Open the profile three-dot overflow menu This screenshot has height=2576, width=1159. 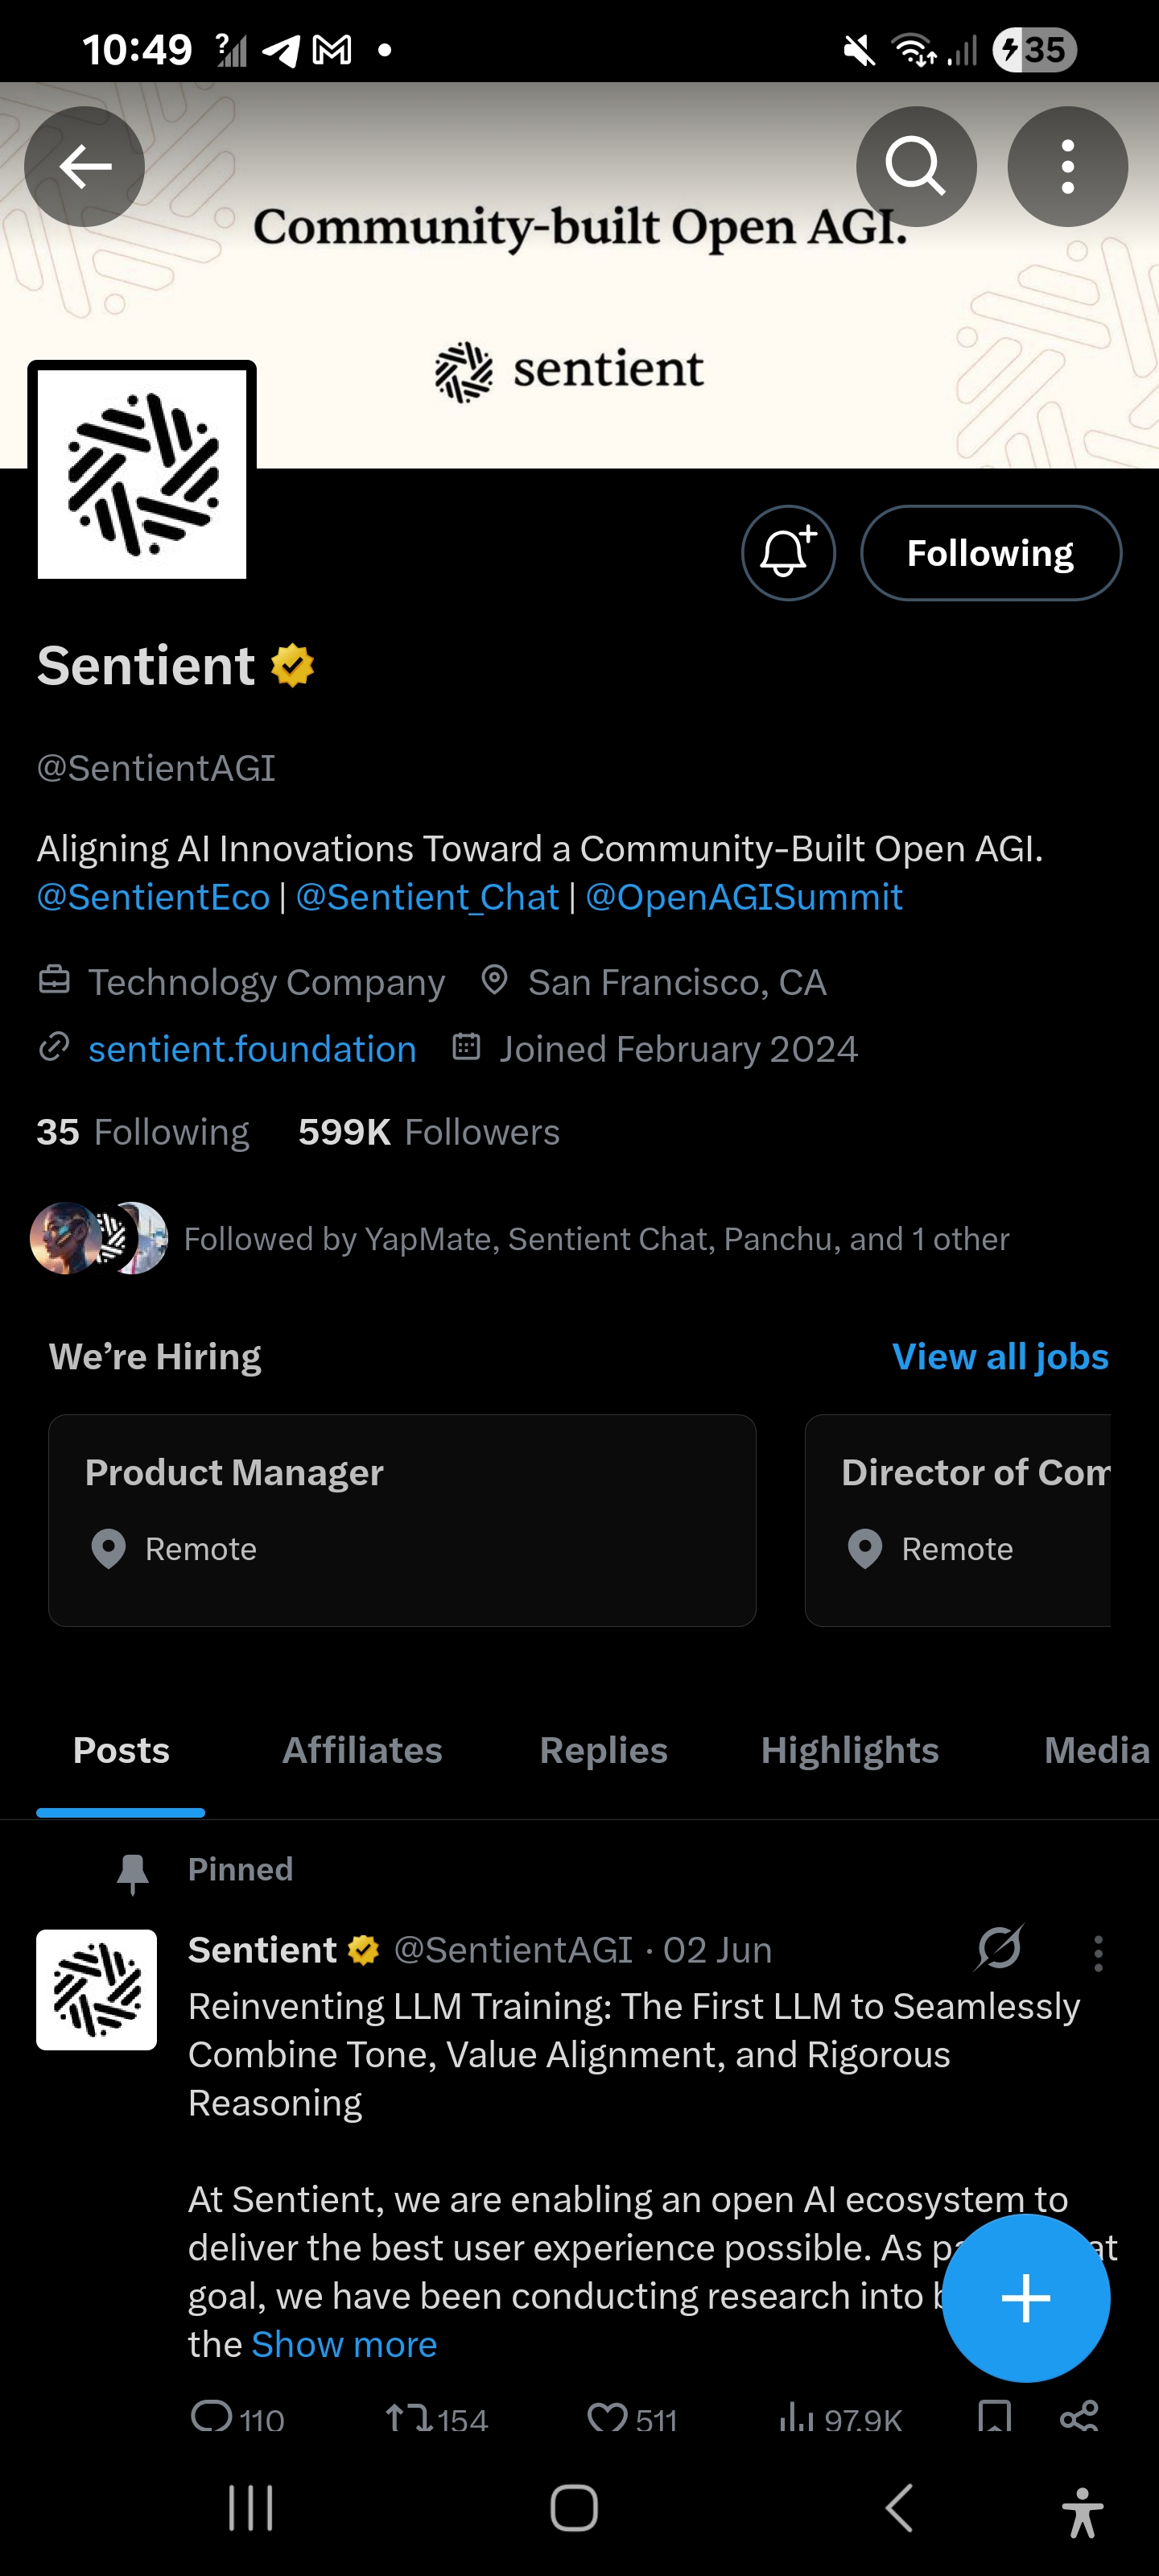[x=1067, y=166]
